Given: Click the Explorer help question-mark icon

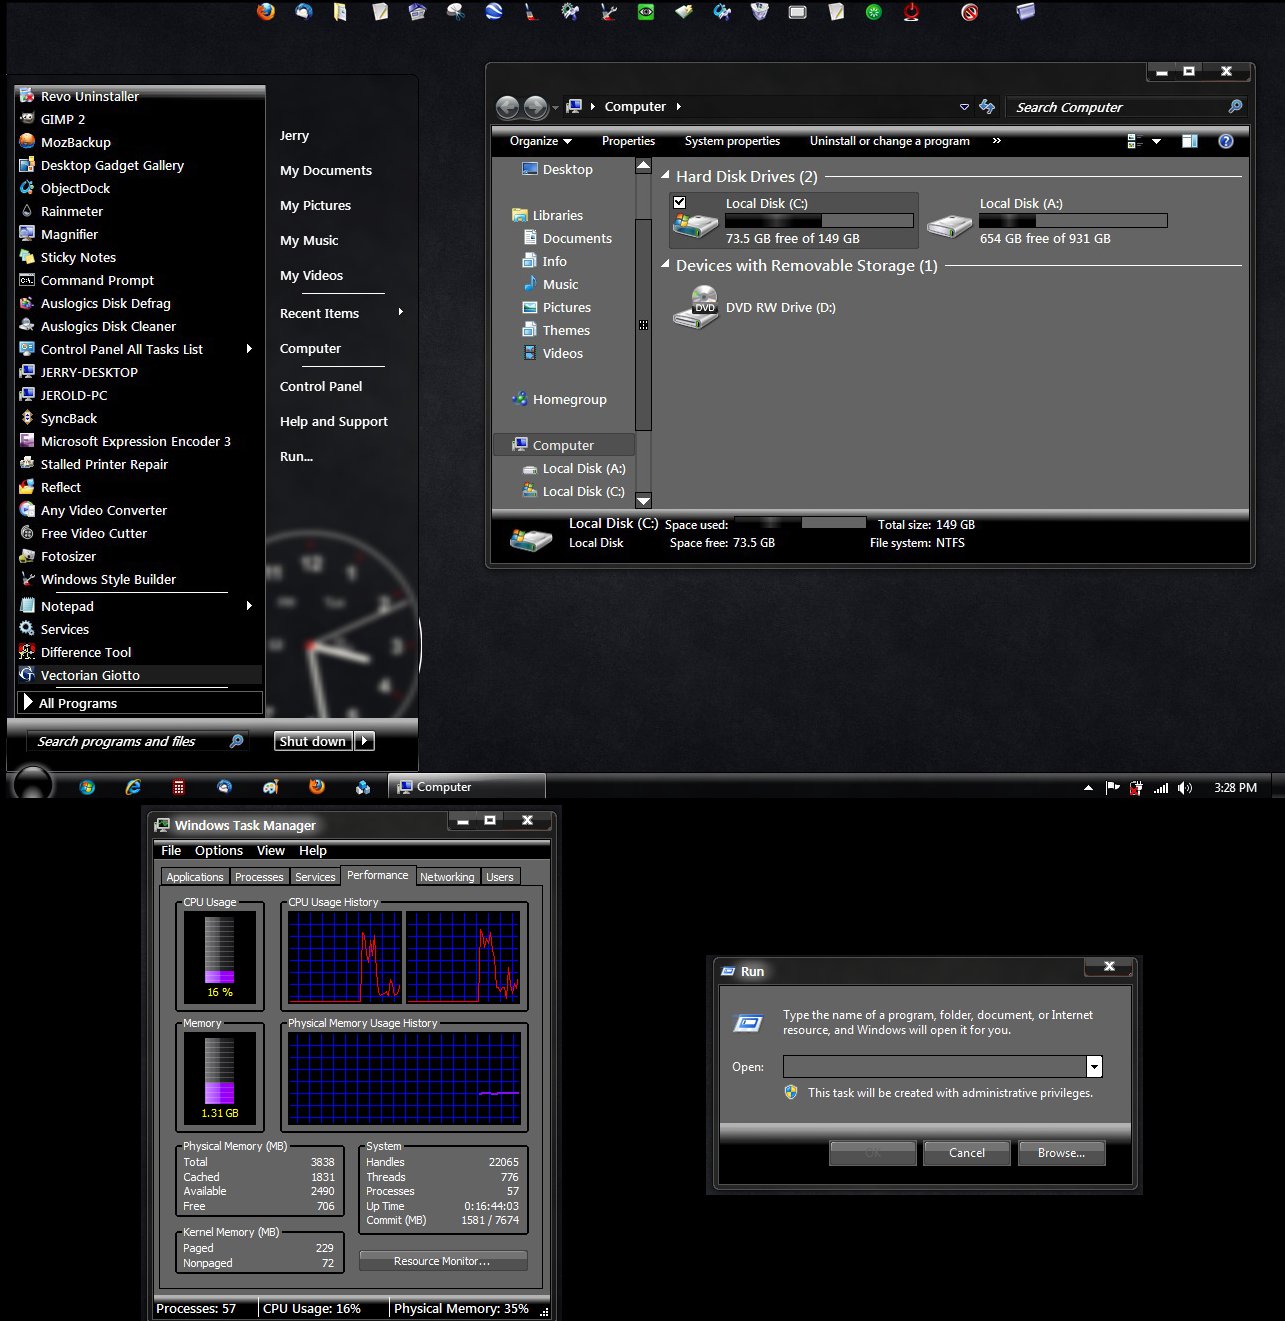Looking at the screenshot, I should tap(1226, 141).
